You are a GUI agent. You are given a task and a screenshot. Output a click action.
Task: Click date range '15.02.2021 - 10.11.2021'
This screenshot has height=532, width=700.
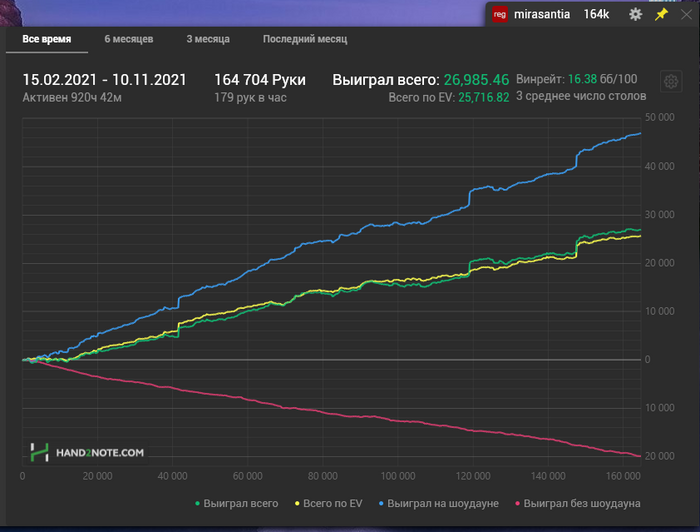pos(104,80)
